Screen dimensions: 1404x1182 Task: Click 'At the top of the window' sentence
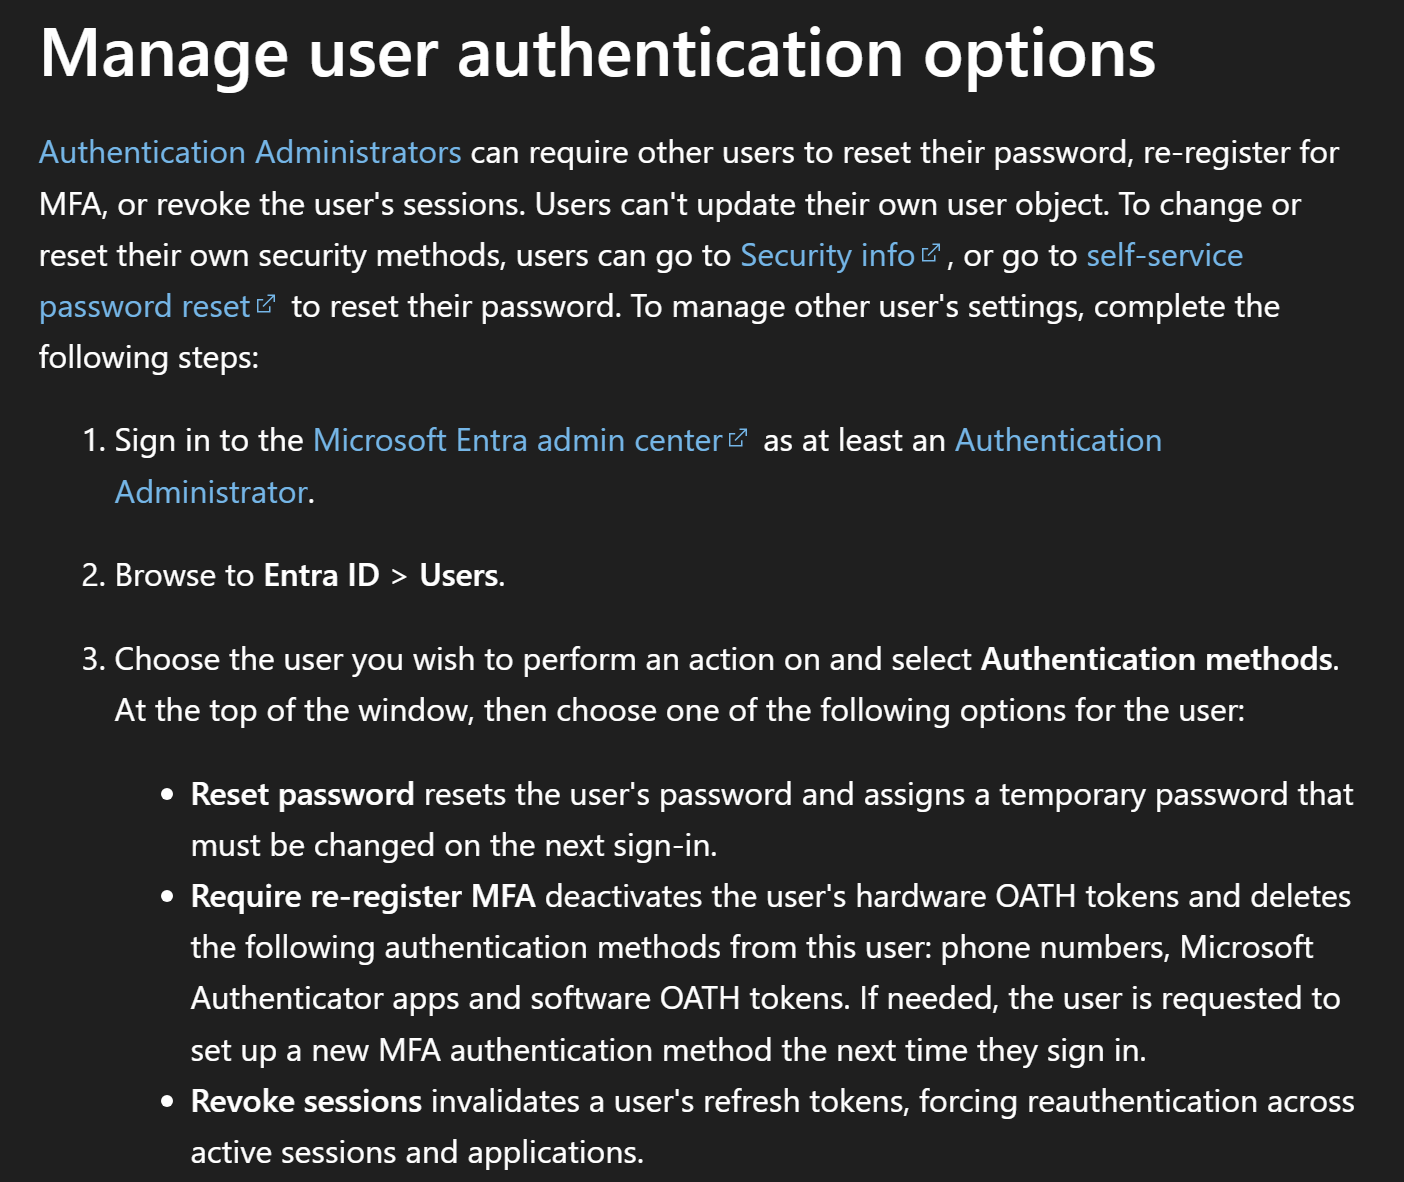(x=680, y=711)
